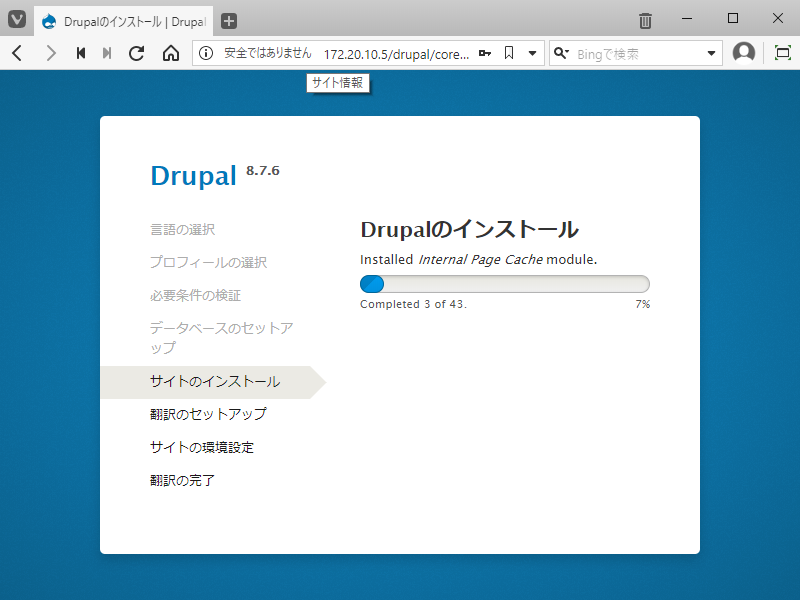Bookmark this page
The height and width of the screenshot is (600, 800).
(x=509, y=53)
